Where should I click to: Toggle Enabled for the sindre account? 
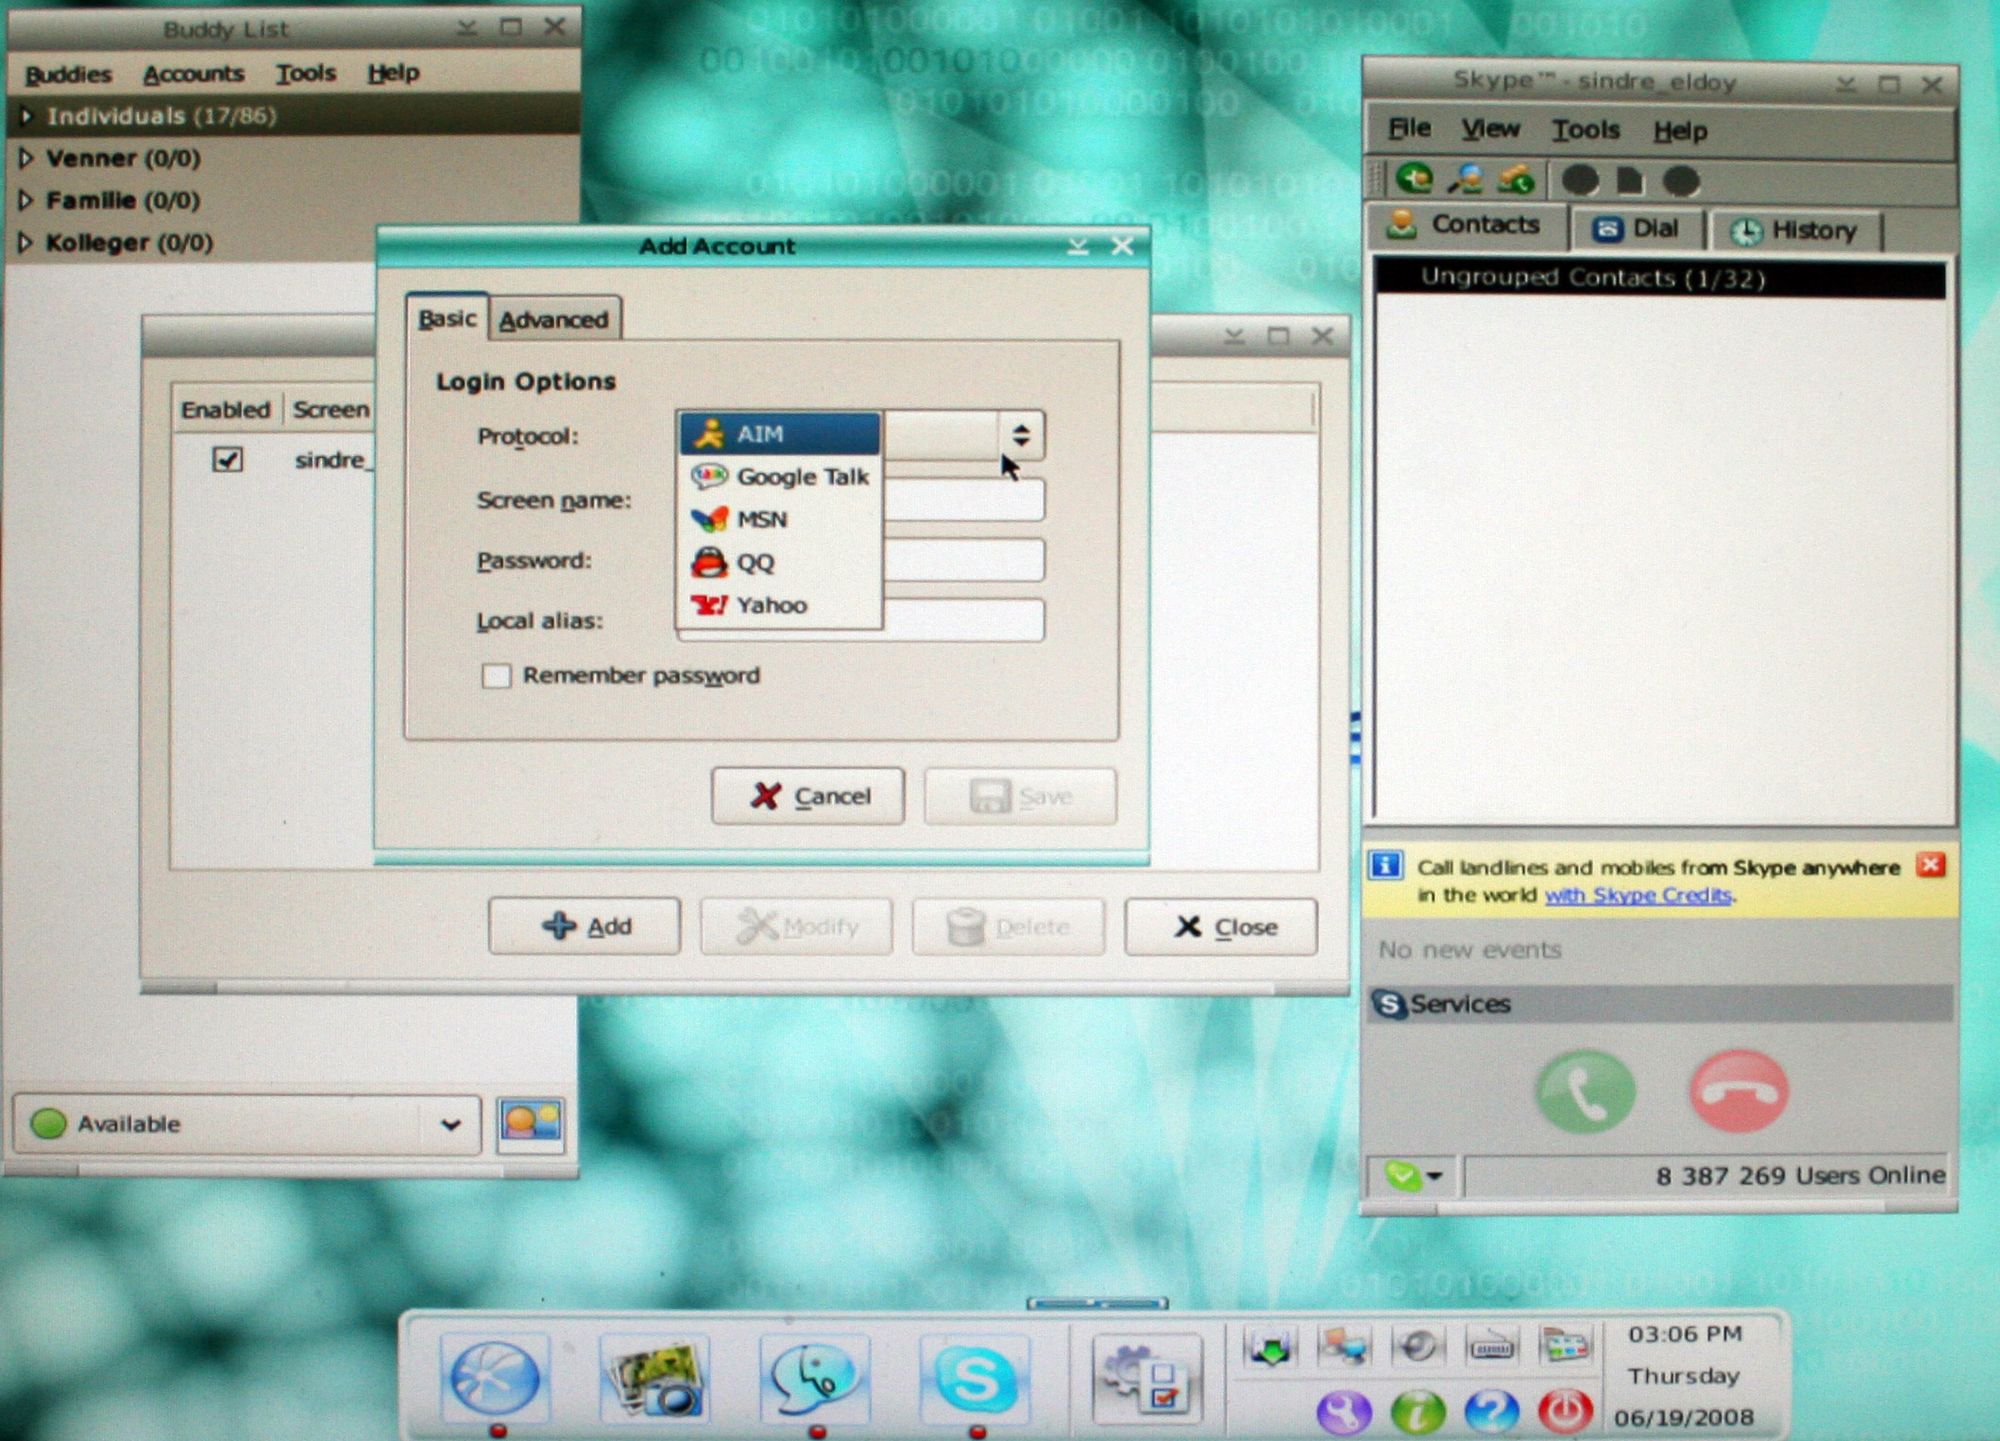(x=225, y=459)
